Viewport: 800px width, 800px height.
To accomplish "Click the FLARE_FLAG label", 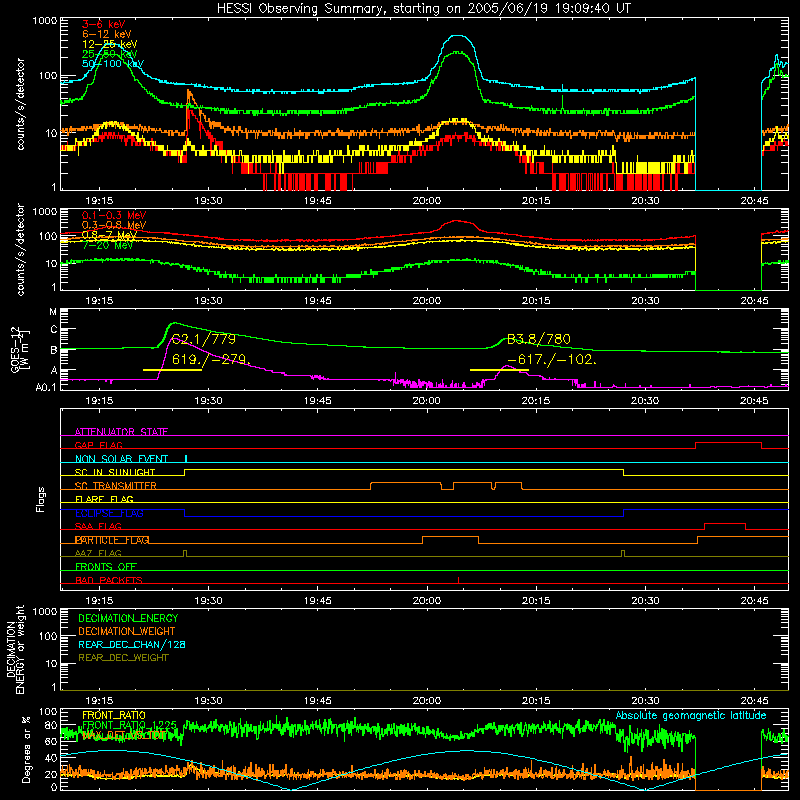I will click(x=104, y=499).
